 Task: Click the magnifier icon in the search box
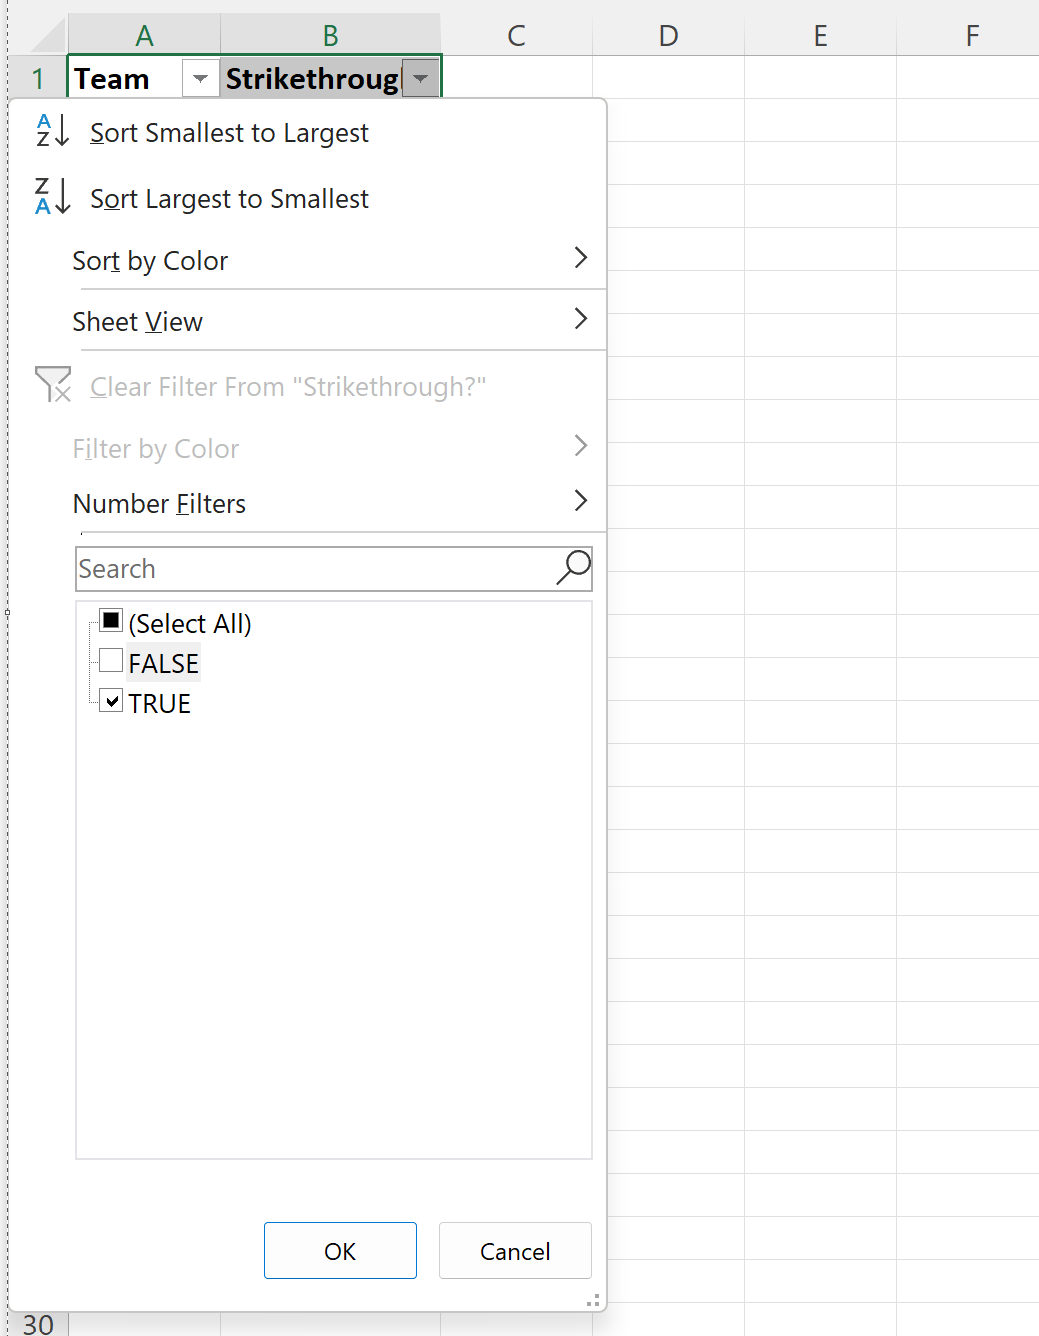pos(572,567)
